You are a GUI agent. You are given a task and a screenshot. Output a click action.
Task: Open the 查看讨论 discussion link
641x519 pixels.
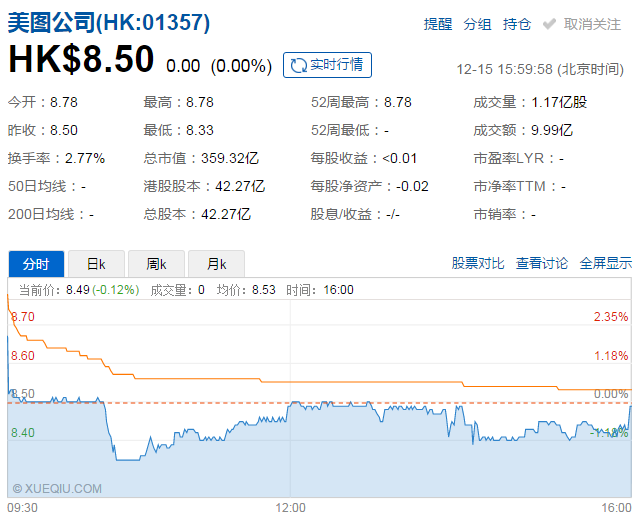tap(542, 263)
